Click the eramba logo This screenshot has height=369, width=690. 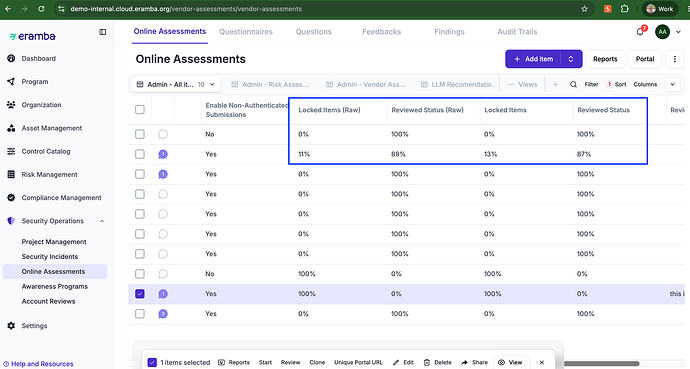pyautogui.click(x=33, y=36)
